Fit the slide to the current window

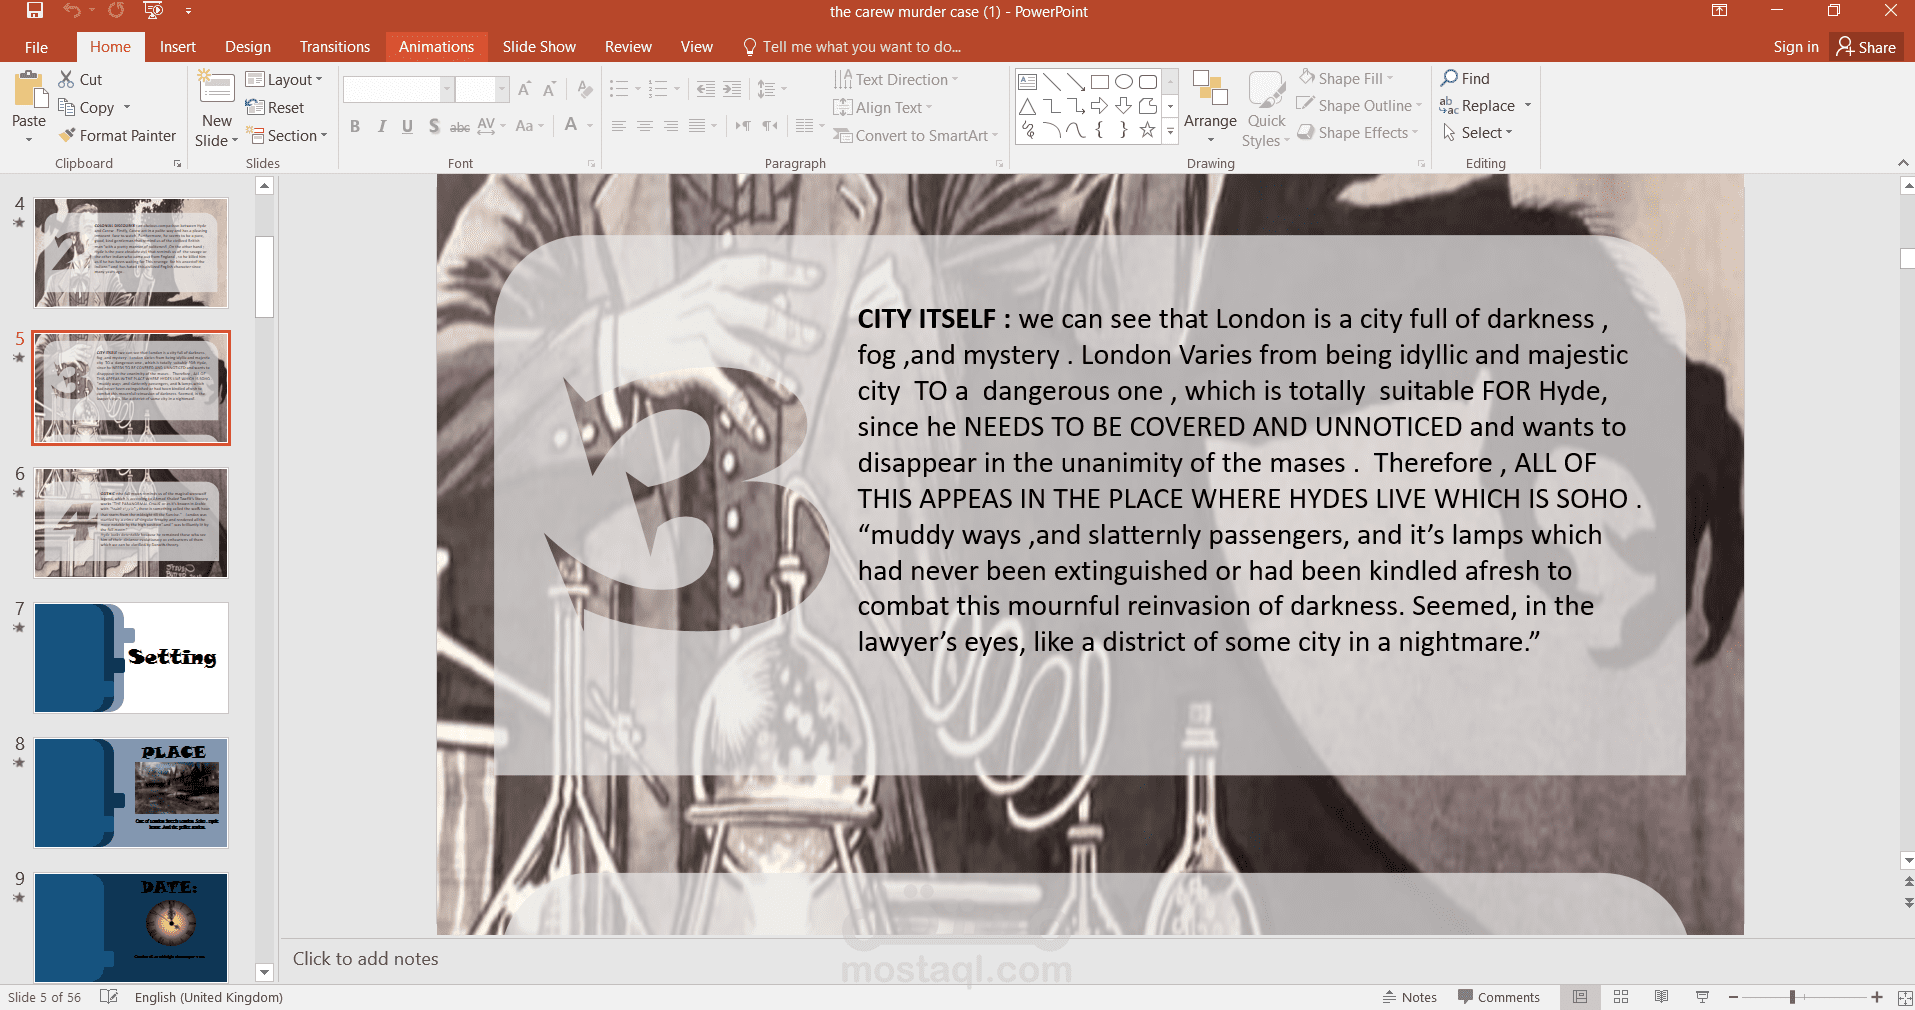pos(1905,997)
